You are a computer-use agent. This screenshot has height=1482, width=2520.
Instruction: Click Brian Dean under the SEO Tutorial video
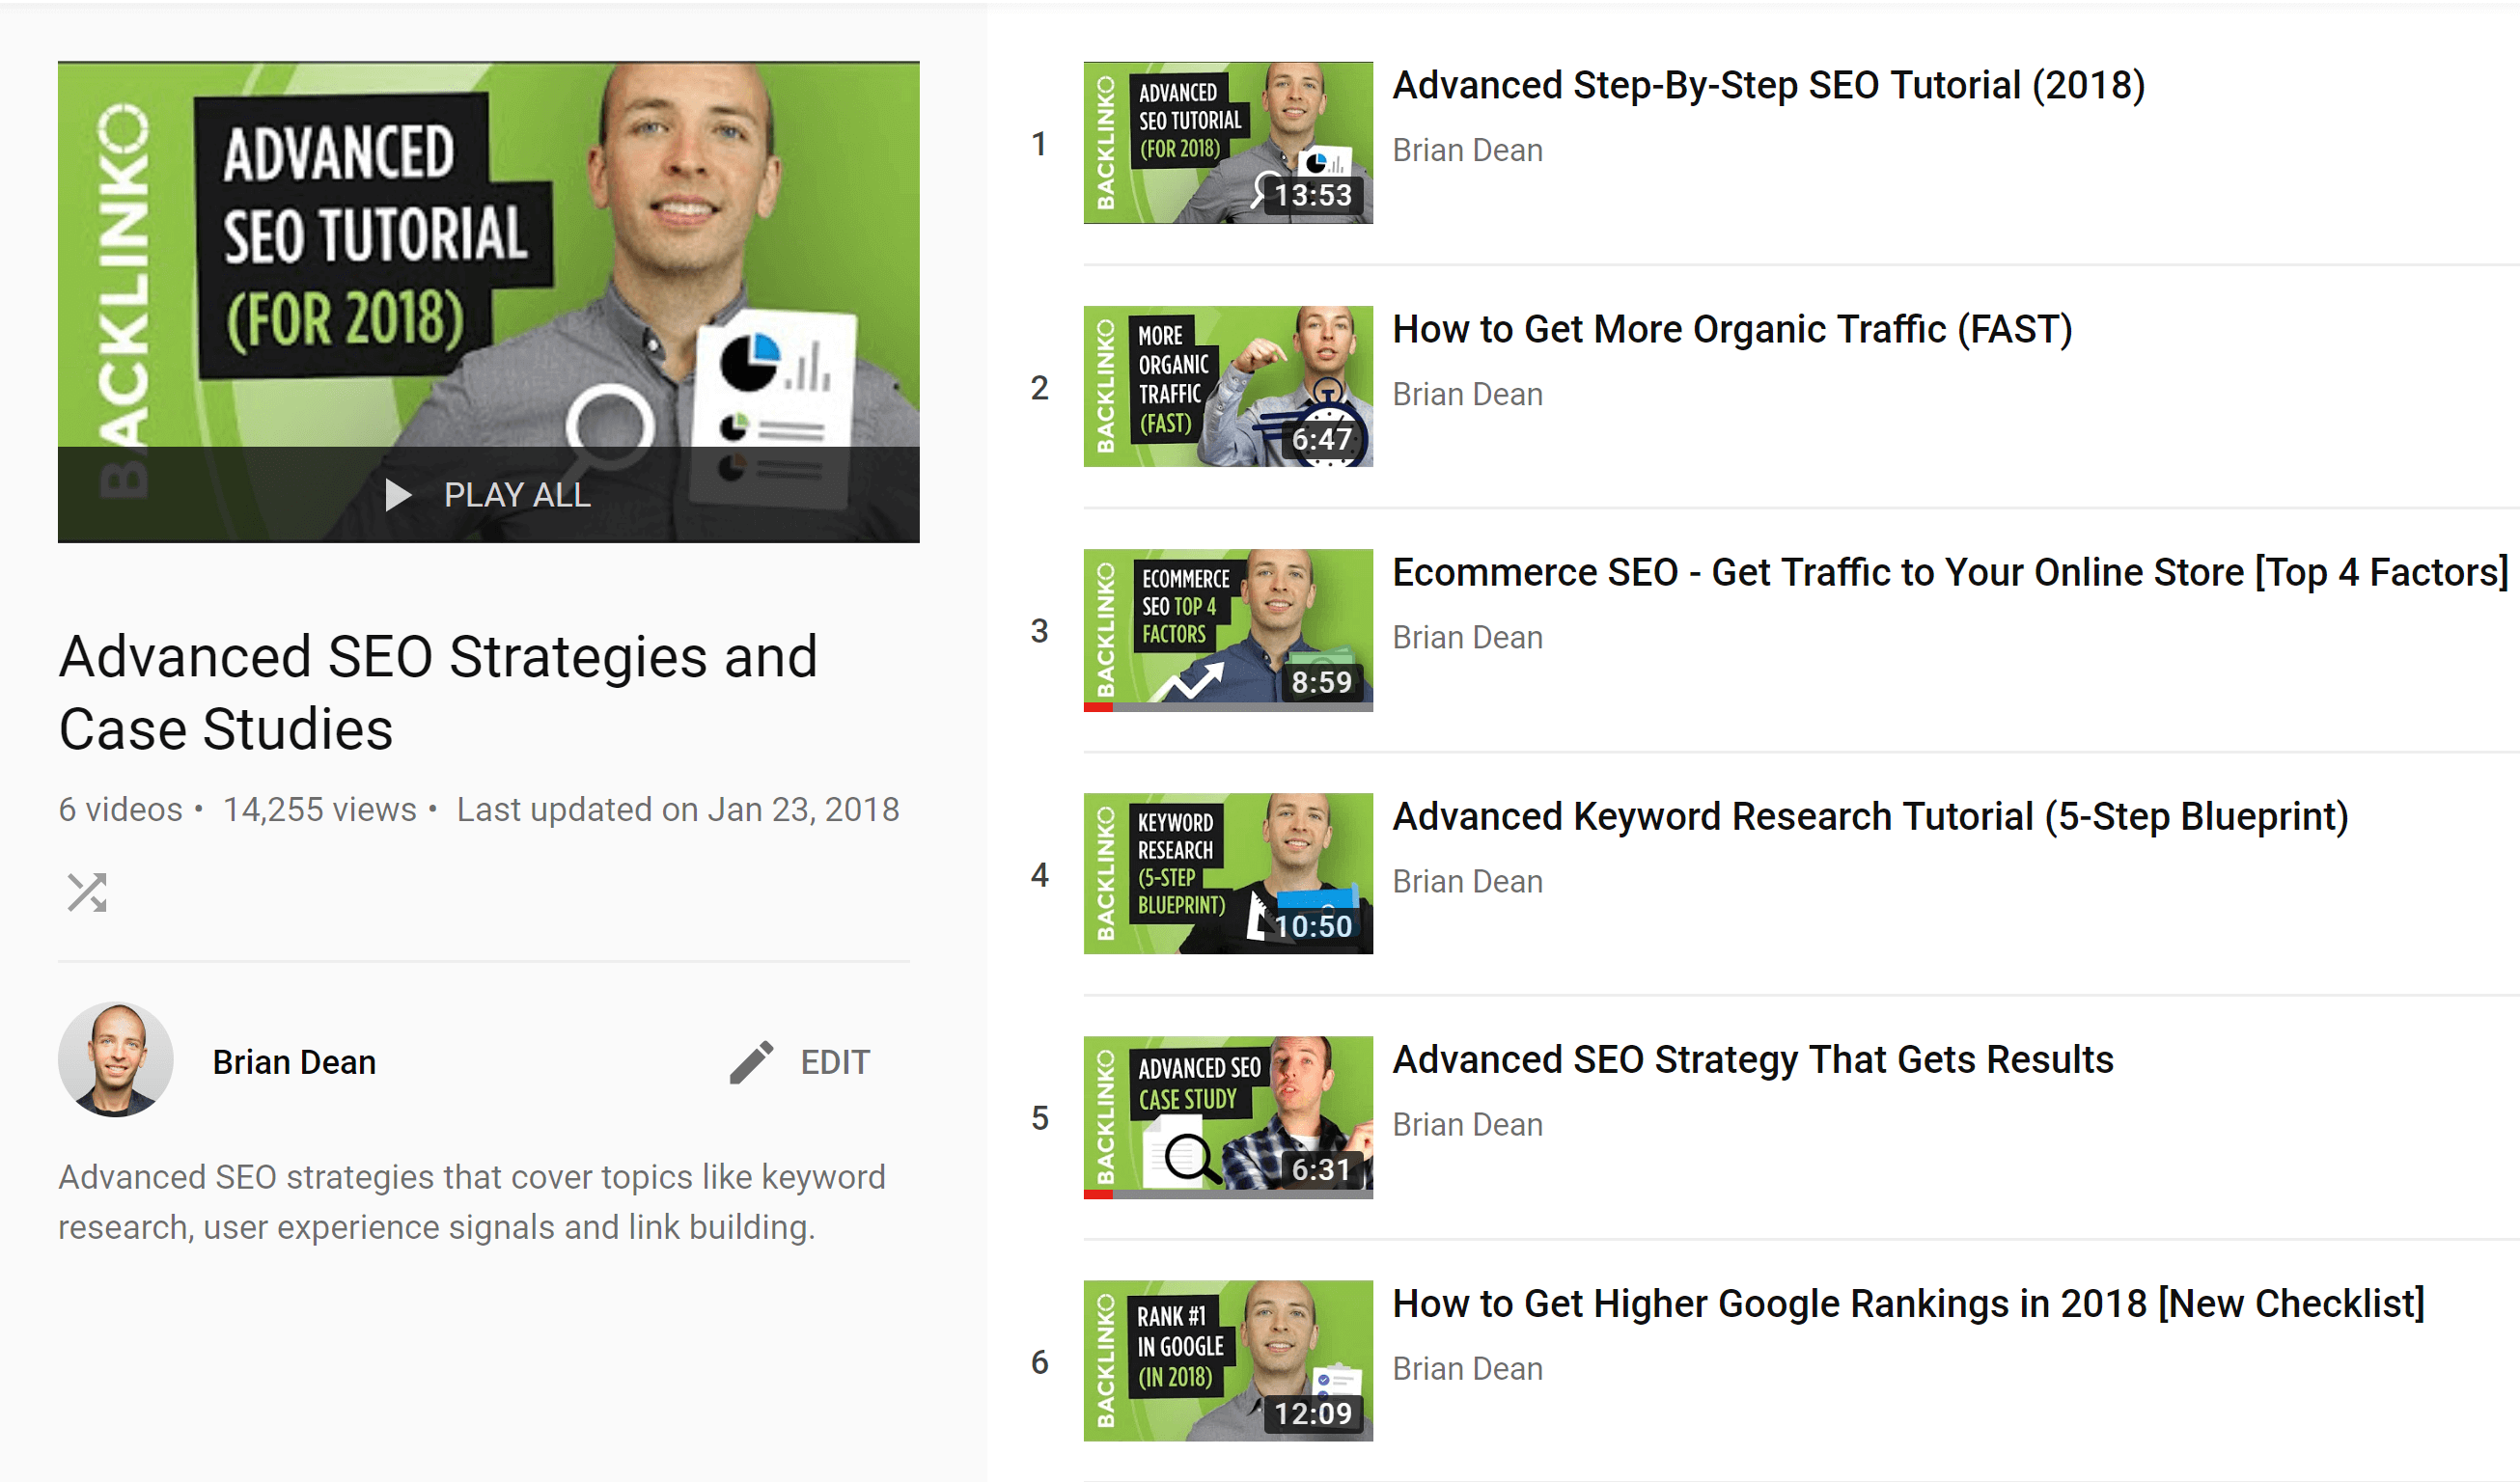click(x=1467, y=150)
